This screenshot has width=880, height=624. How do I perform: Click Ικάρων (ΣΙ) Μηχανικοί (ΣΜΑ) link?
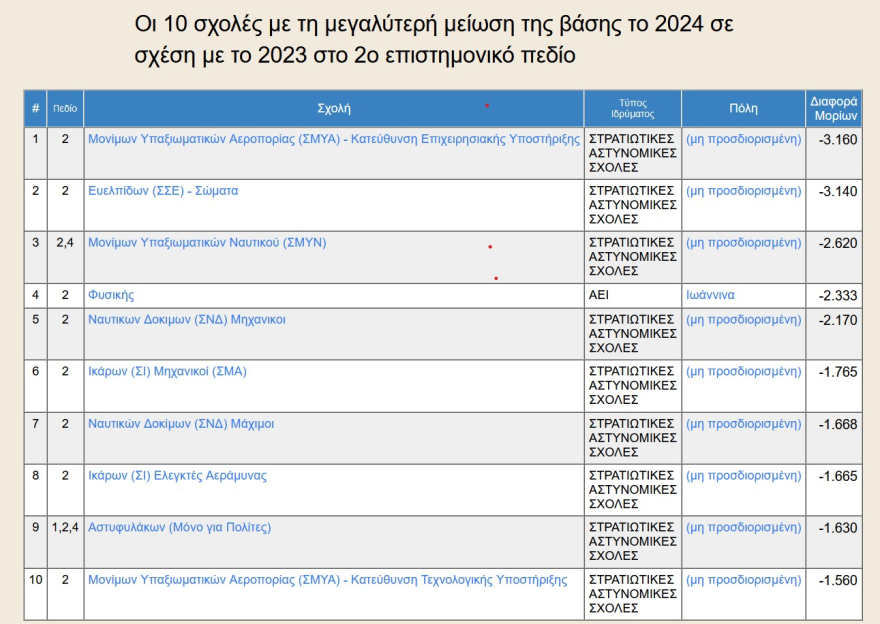coord(167,371)
